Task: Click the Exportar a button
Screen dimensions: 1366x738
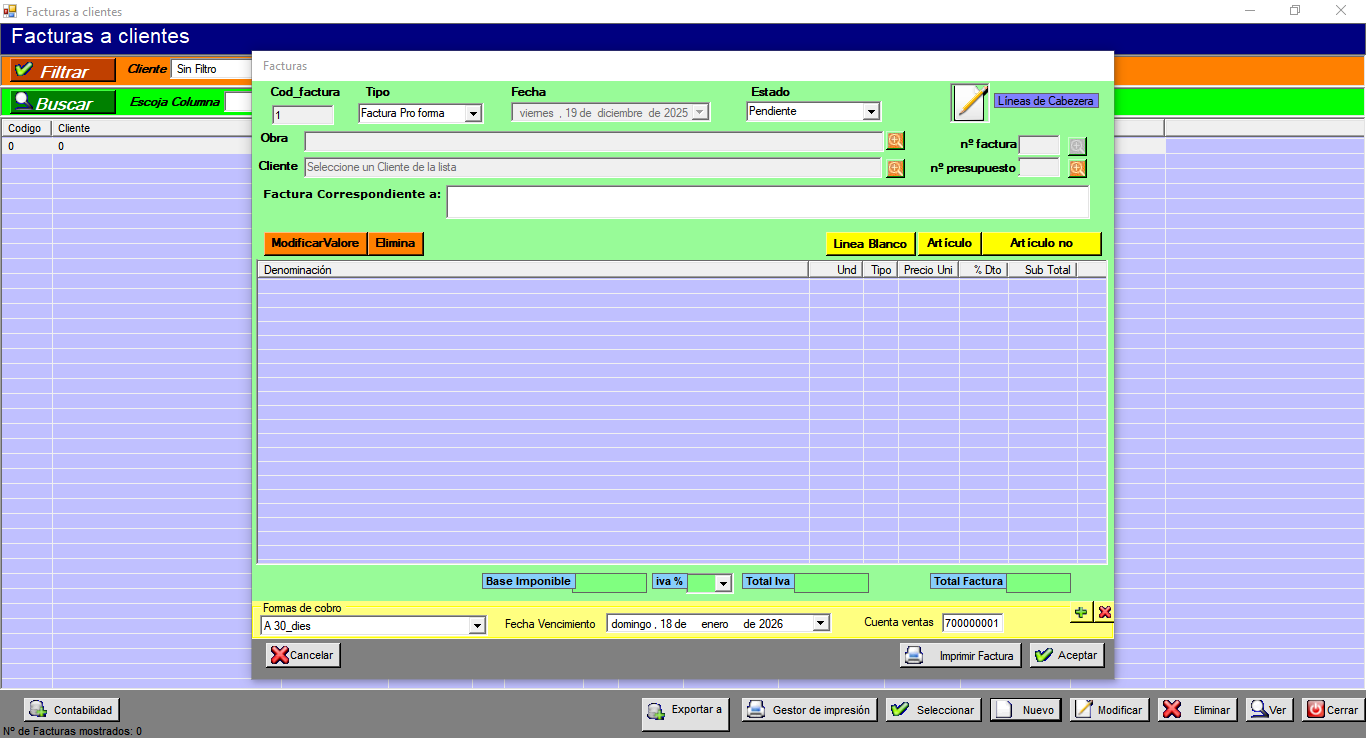Action: tap(685, 710)
